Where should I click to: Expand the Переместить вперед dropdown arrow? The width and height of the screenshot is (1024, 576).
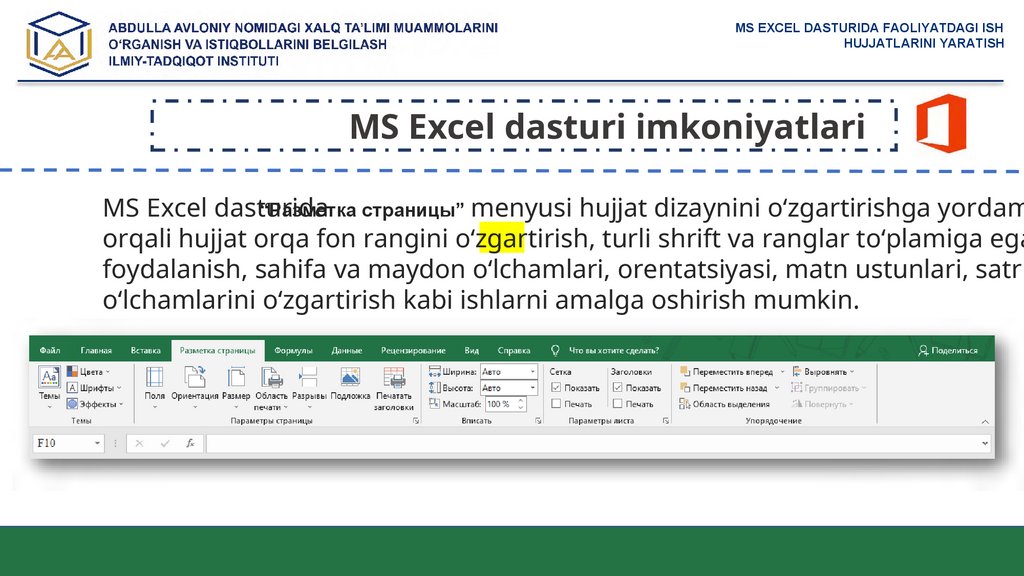pyautogui.click(x=782, y=372)
